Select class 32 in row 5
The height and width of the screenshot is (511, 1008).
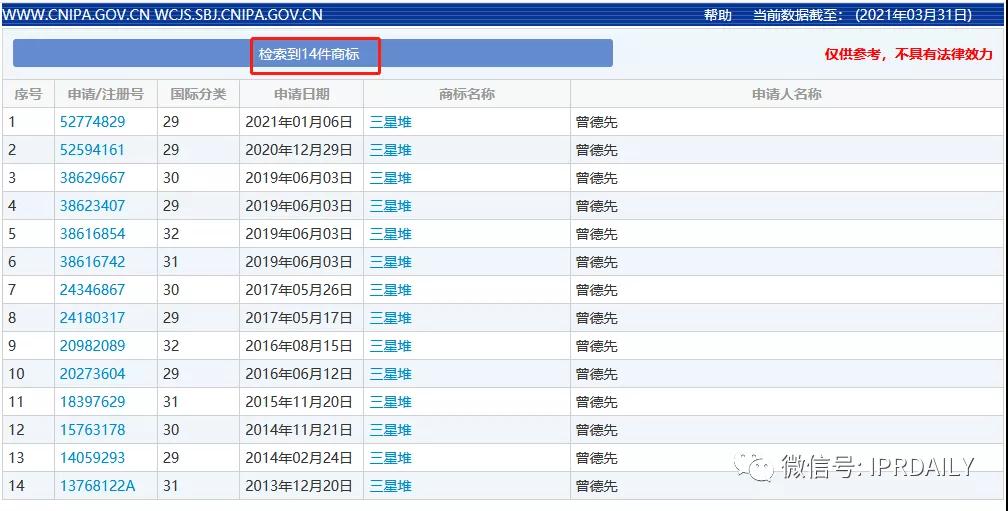click(x=171, y=233)
